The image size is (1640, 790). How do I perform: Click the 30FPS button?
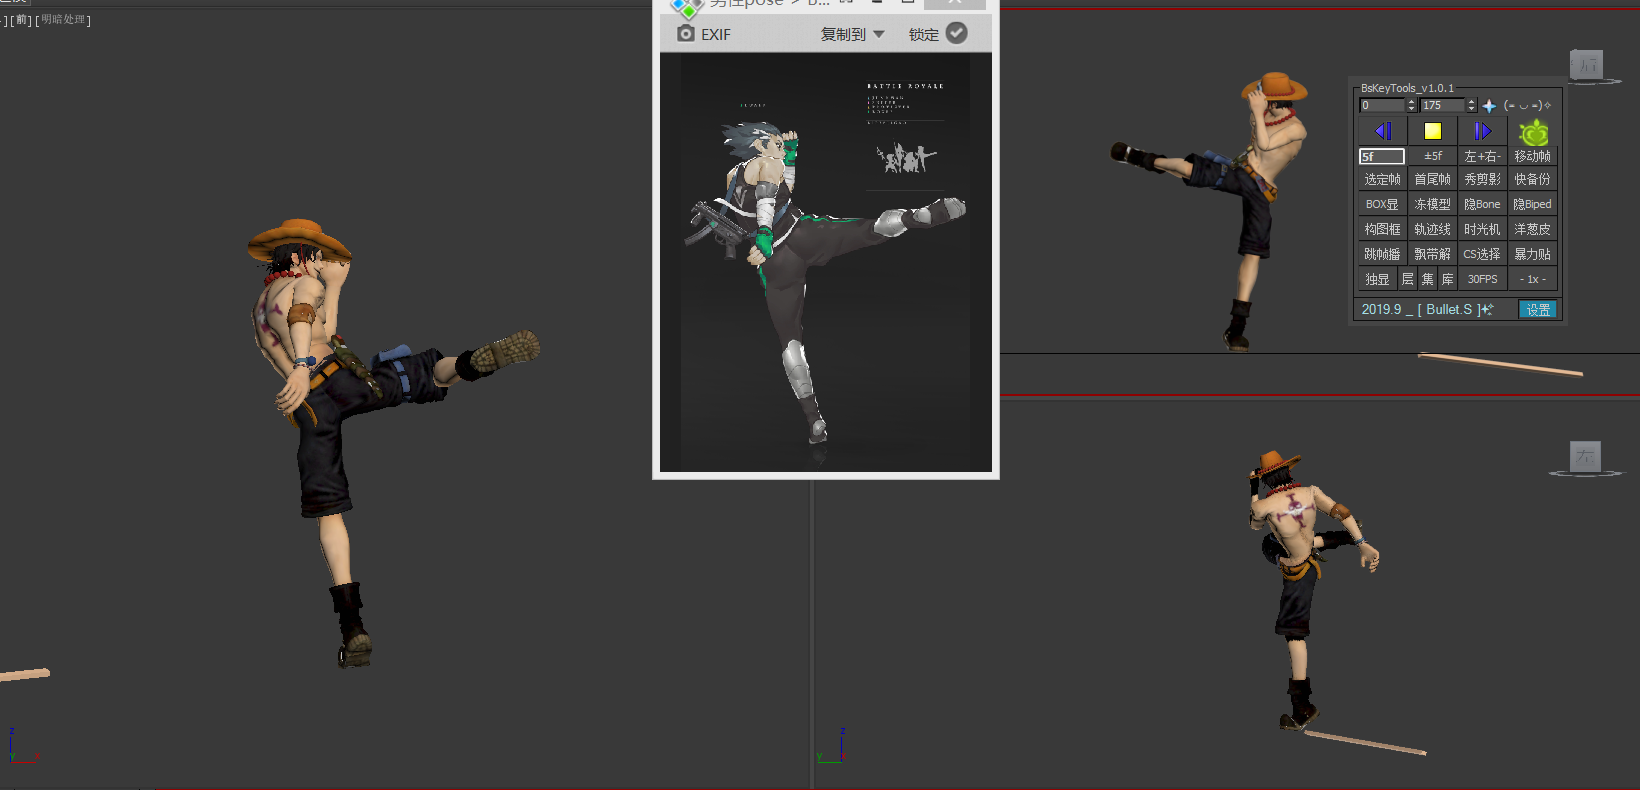coord(1482,279)
